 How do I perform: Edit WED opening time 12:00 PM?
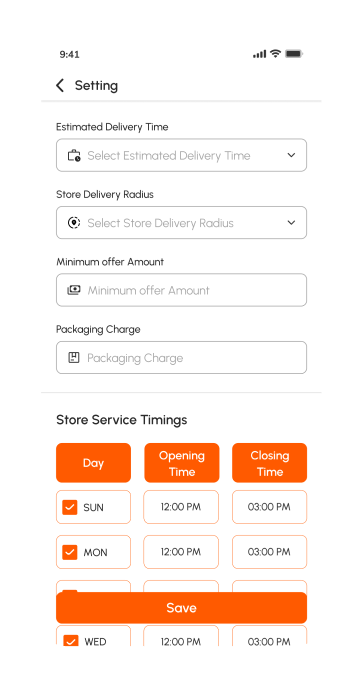click(181, 636)
